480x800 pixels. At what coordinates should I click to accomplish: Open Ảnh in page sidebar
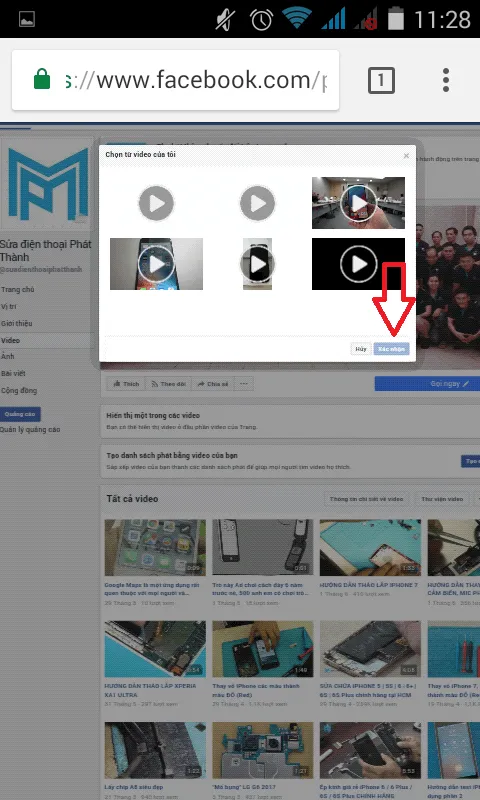8,356
